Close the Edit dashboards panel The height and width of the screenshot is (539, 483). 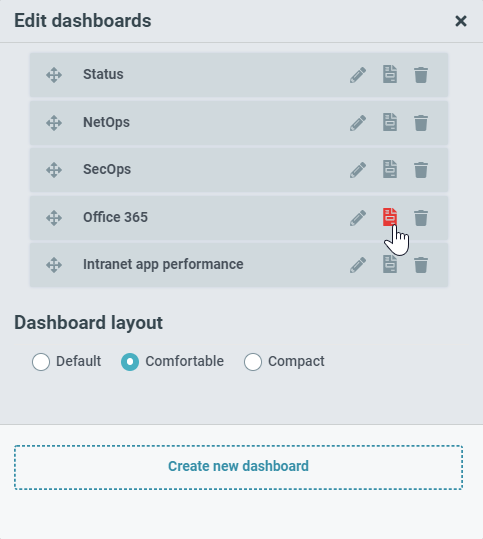coord(461,21)
